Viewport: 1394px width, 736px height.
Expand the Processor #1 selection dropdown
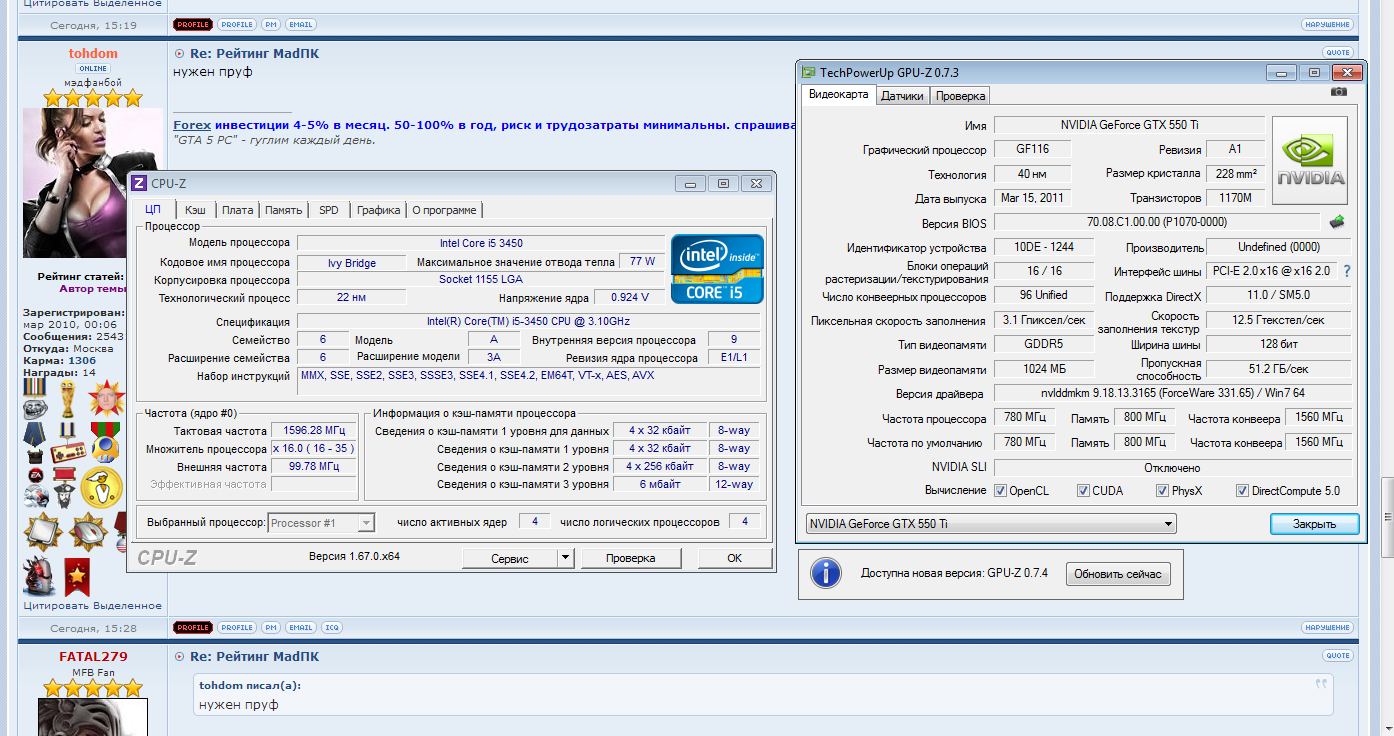click(366, 523)
